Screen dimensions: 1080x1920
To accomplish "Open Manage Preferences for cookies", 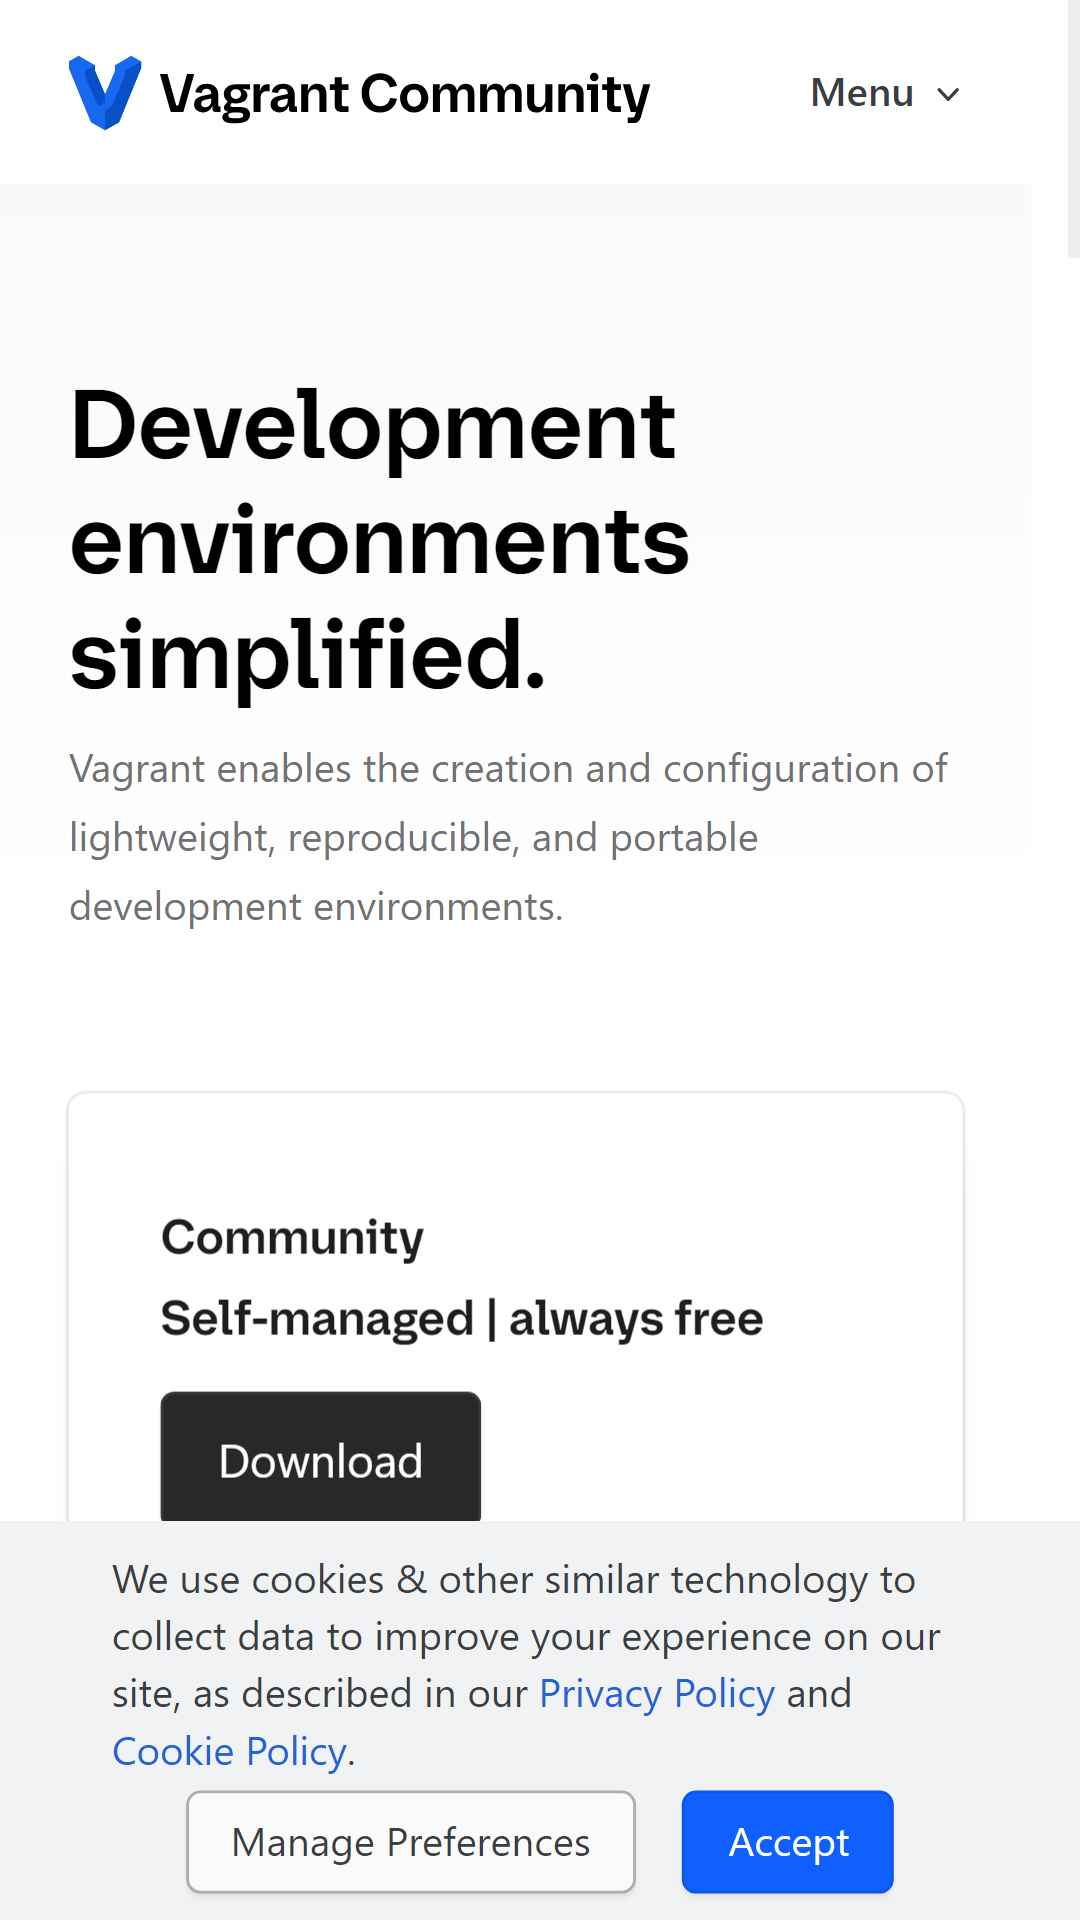I will [x=411, y=1842].
